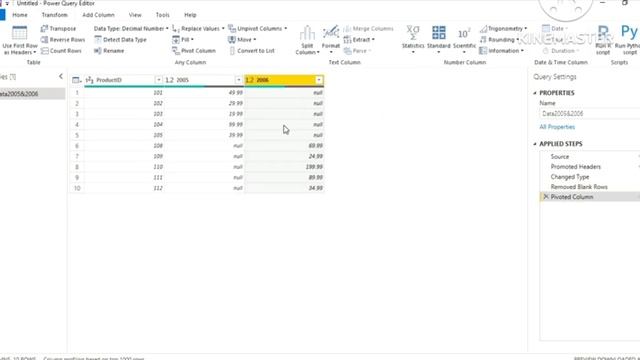
Task: Select the Data2005&2006 query in list
Action: pyautogui.click(x=32, y=93)
